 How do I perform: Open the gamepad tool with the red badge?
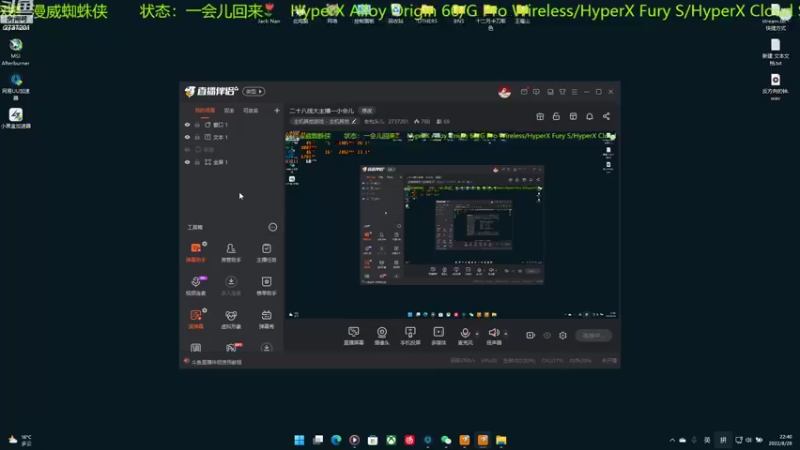[x=232, y=348]
